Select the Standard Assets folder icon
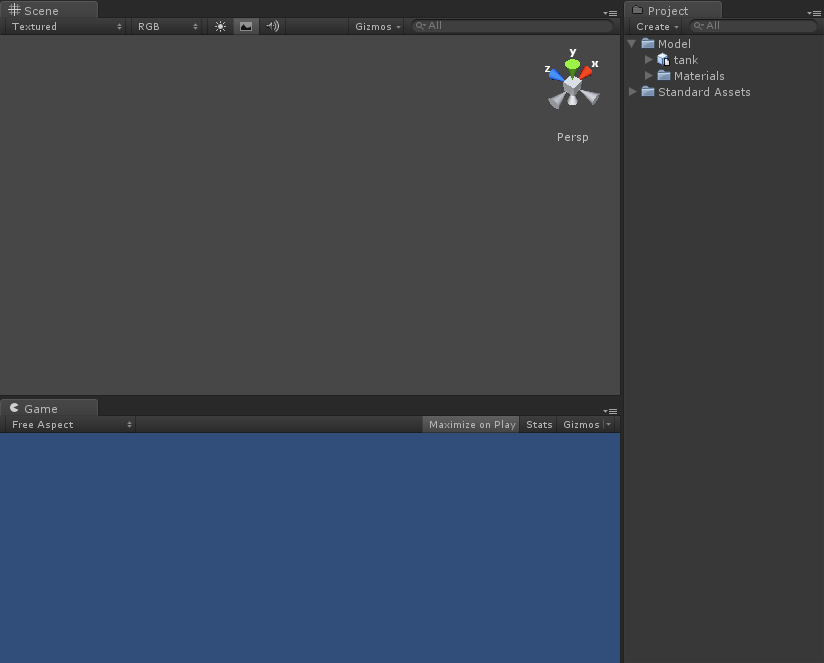Viewport: 824px width, 663px height. 647,92
